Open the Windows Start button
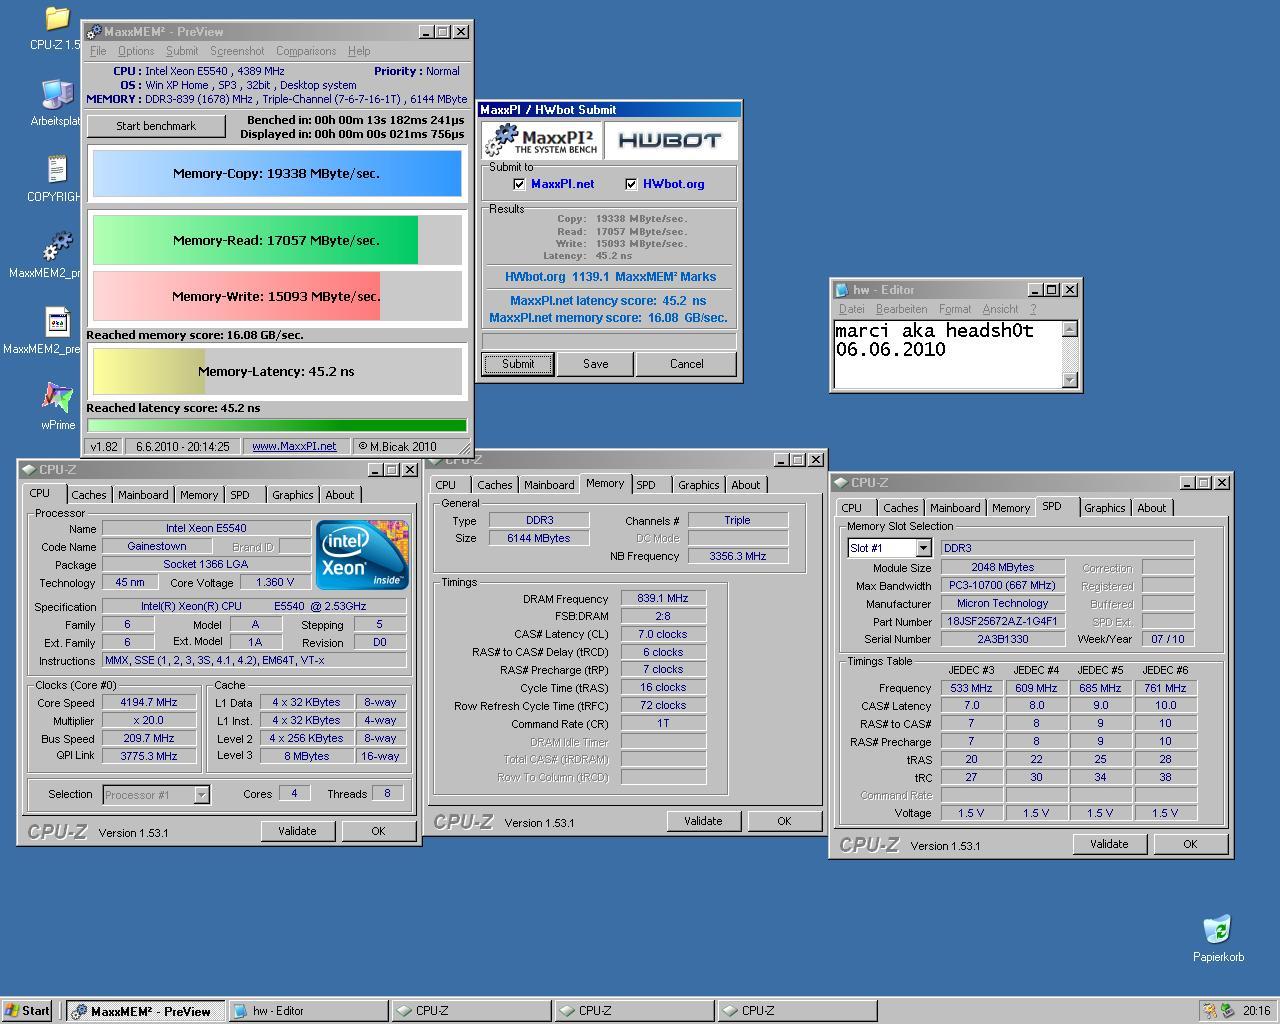This screenshot has height=1024, width=1280. (27, 1011)
